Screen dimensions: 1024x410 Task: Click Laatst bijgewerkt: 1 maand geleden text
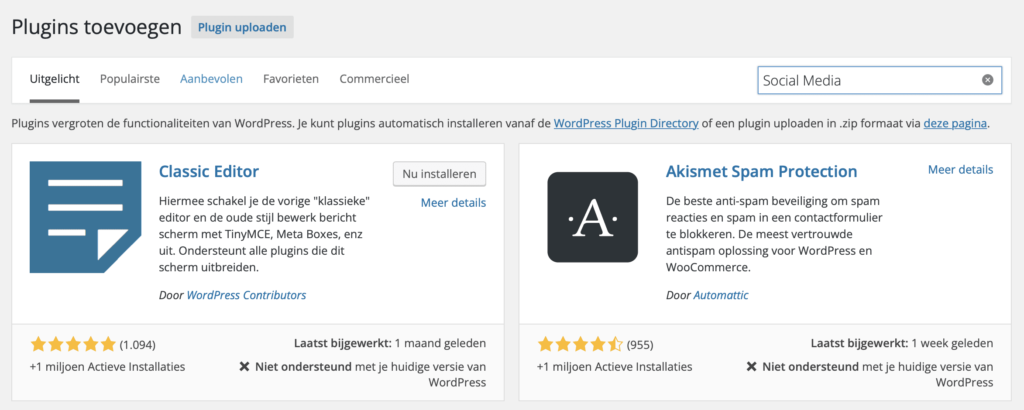pos(390,343)
